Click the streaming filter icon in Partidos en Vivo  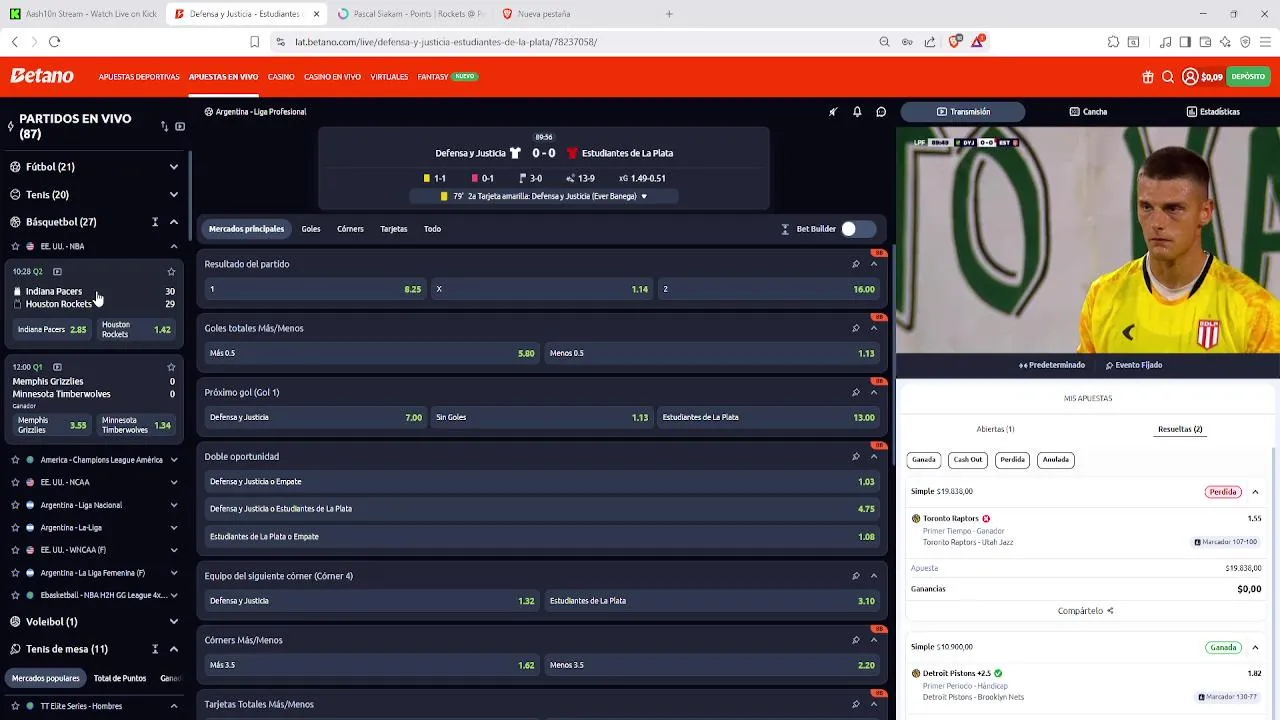[x=180, y=126]
